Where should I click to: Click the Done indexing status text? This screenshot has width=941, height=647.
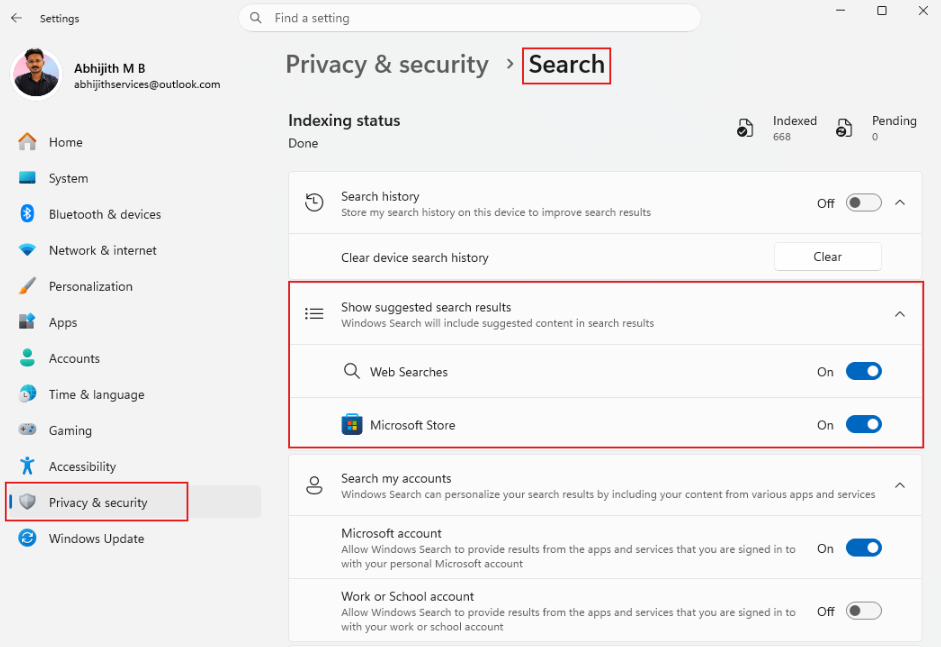point(303,143)
